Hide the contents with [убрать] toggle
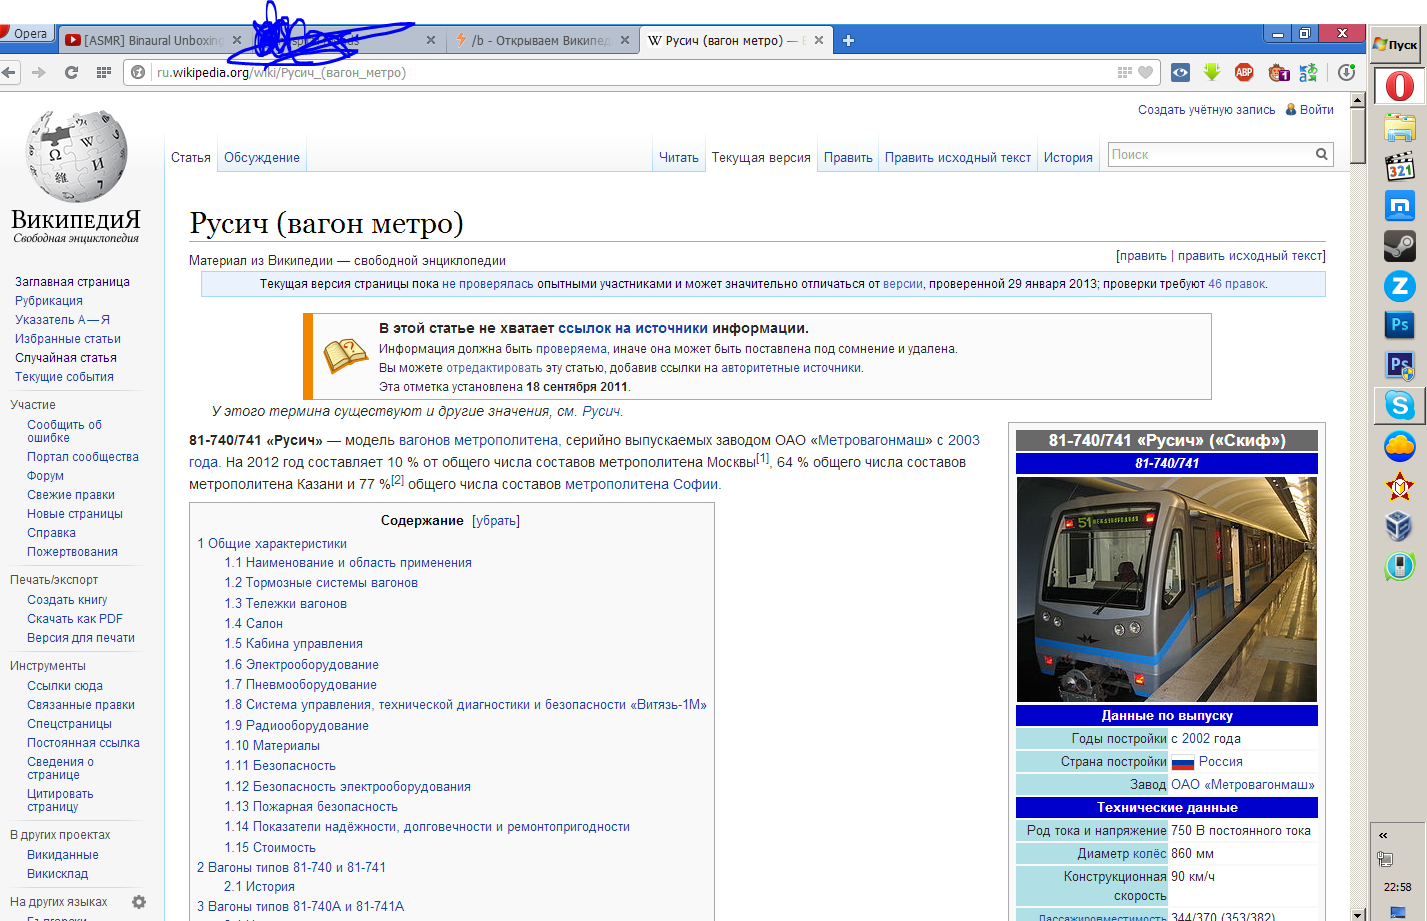The image size is (1427, 921). (x=496, y=521)
